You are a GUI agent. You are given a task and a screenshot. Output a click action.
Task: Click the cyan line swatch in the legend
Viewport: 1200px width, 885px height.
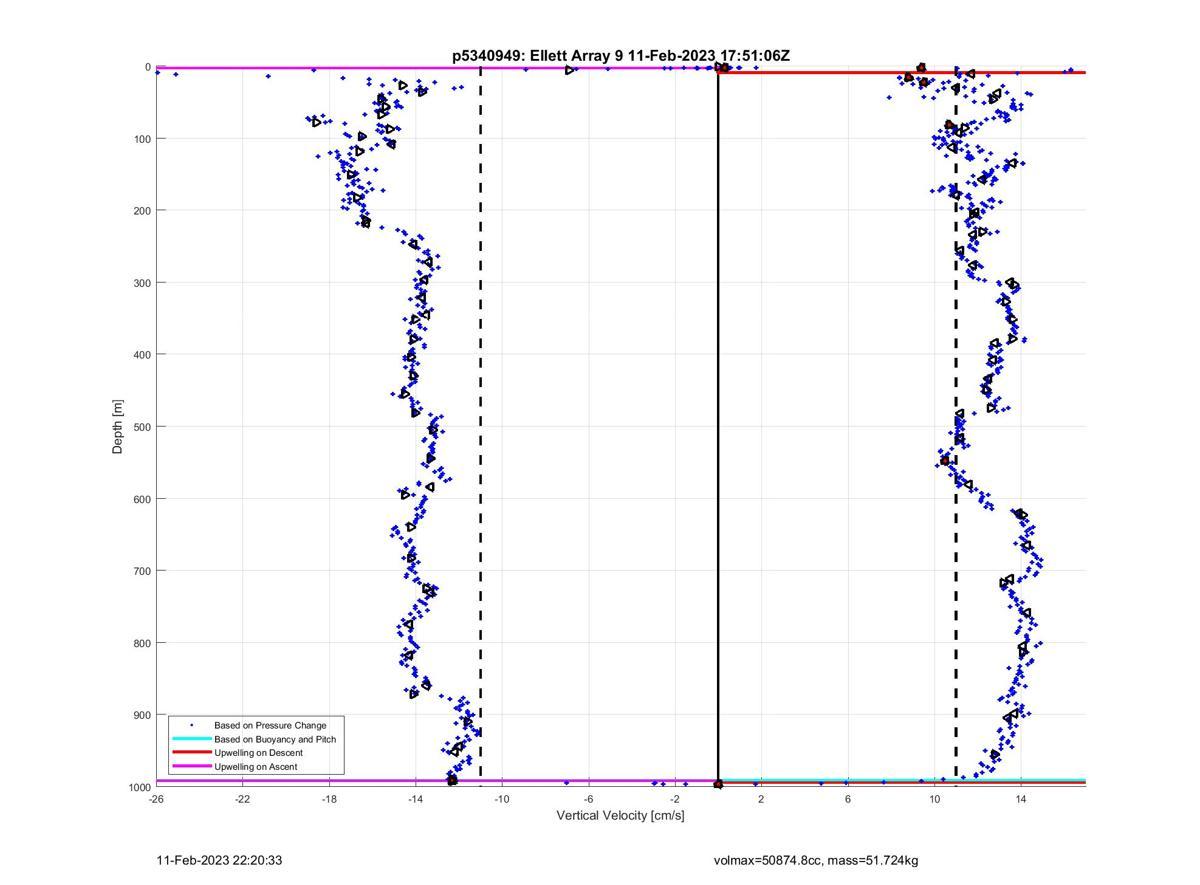(191, 739)
